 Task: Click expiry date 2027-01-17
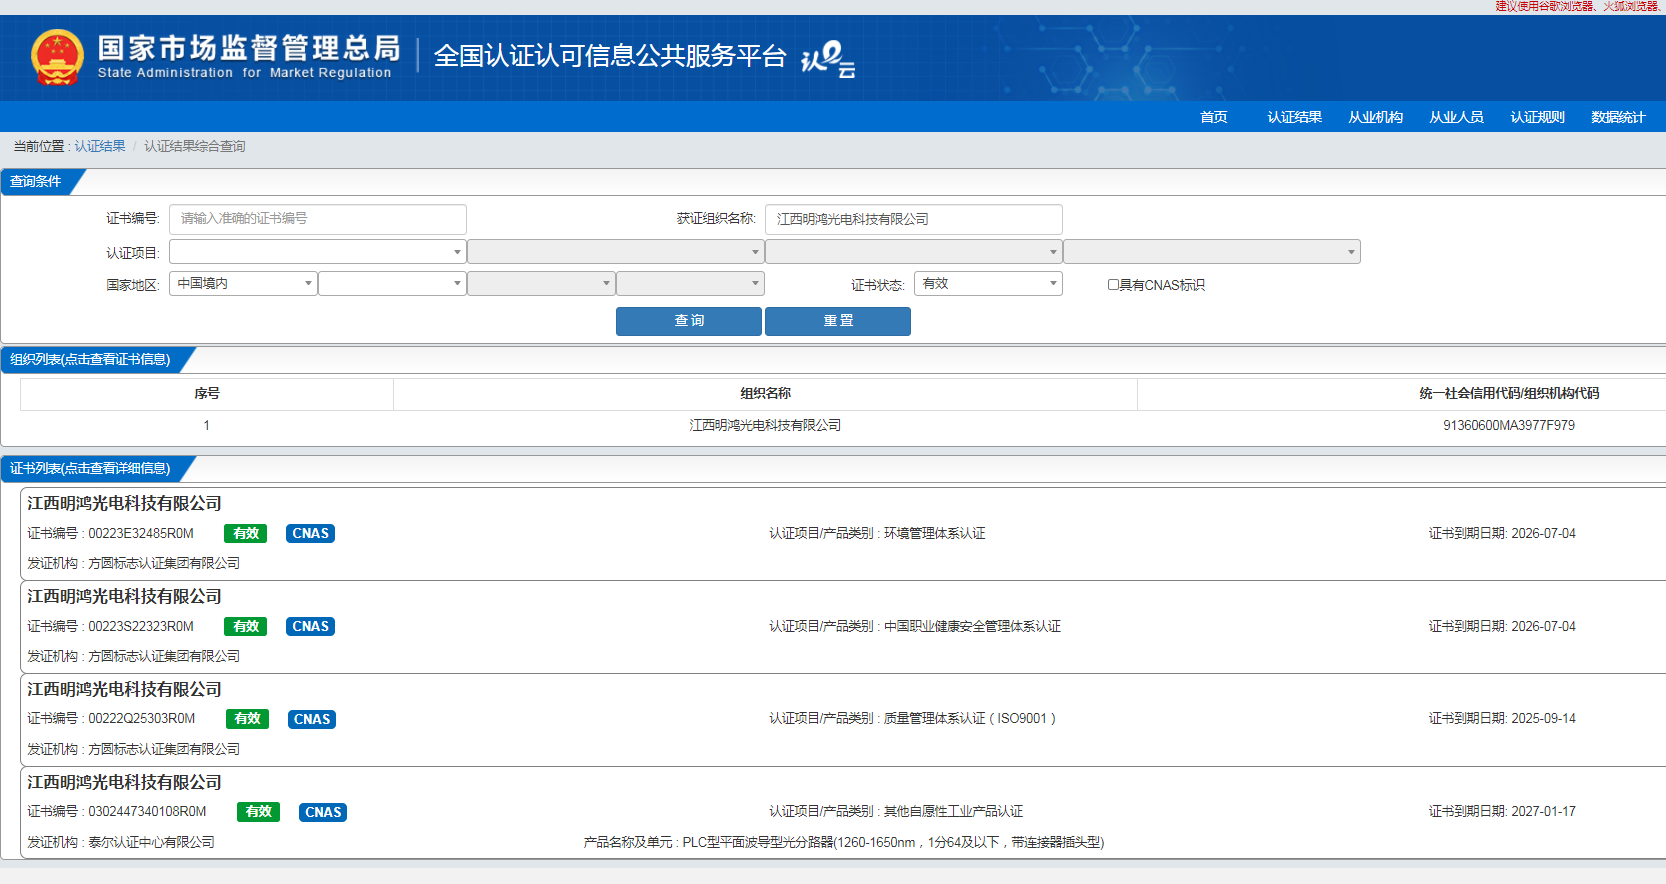point(1543,812)
